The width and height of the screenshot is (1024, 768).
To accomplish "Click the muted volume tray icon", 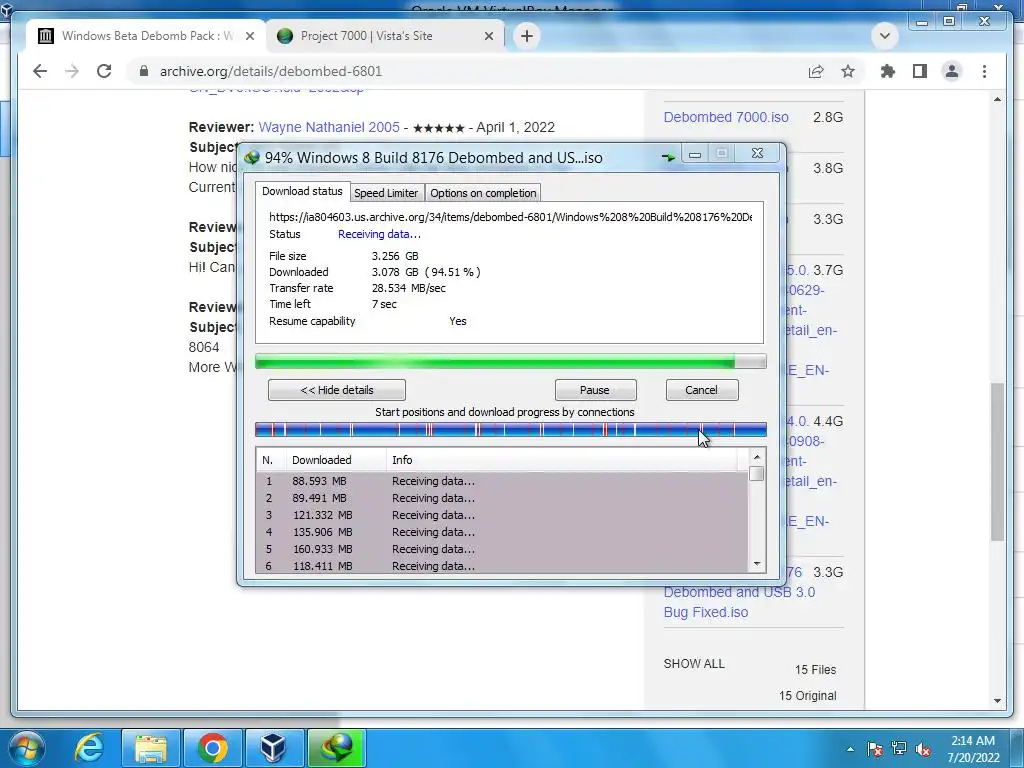I will [x=923, y=749].
